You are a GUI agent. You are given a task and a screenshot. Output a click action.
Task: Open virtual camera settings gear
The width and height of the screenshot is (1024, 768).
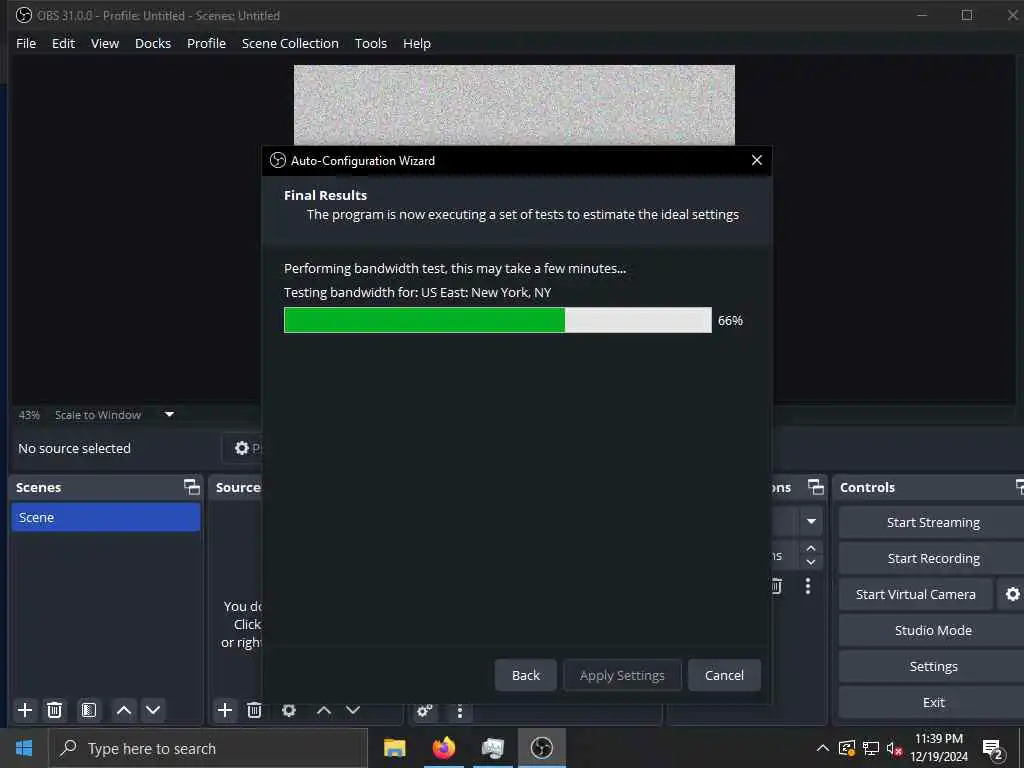click(x=1012, y=594)
